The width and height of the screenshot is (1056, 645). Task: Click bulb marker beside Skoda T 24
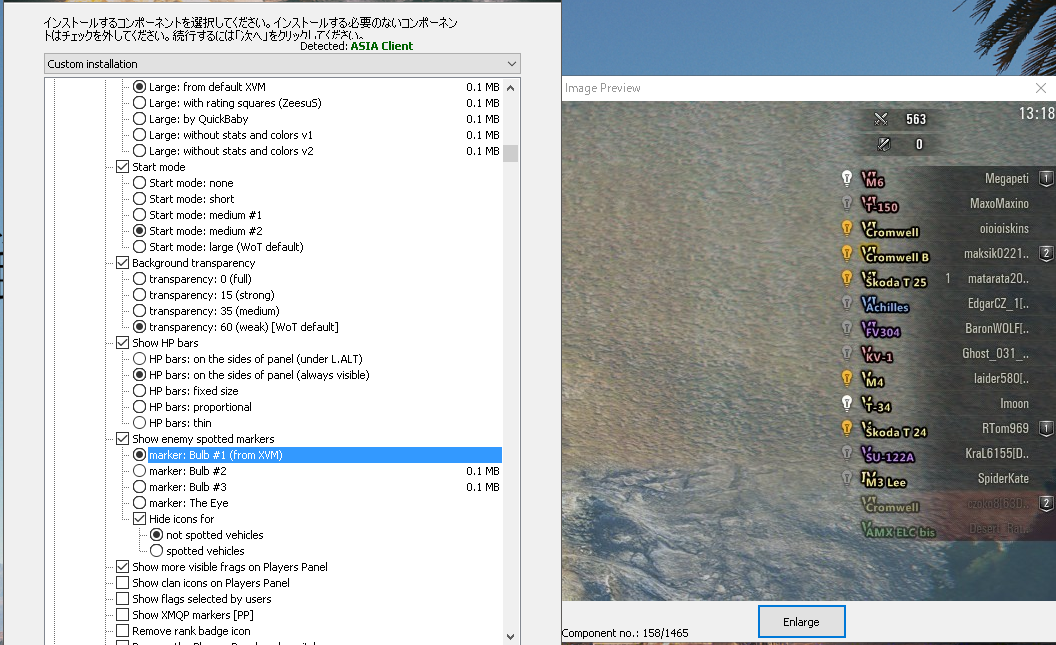pyautogui.click(x=847, y=428)
